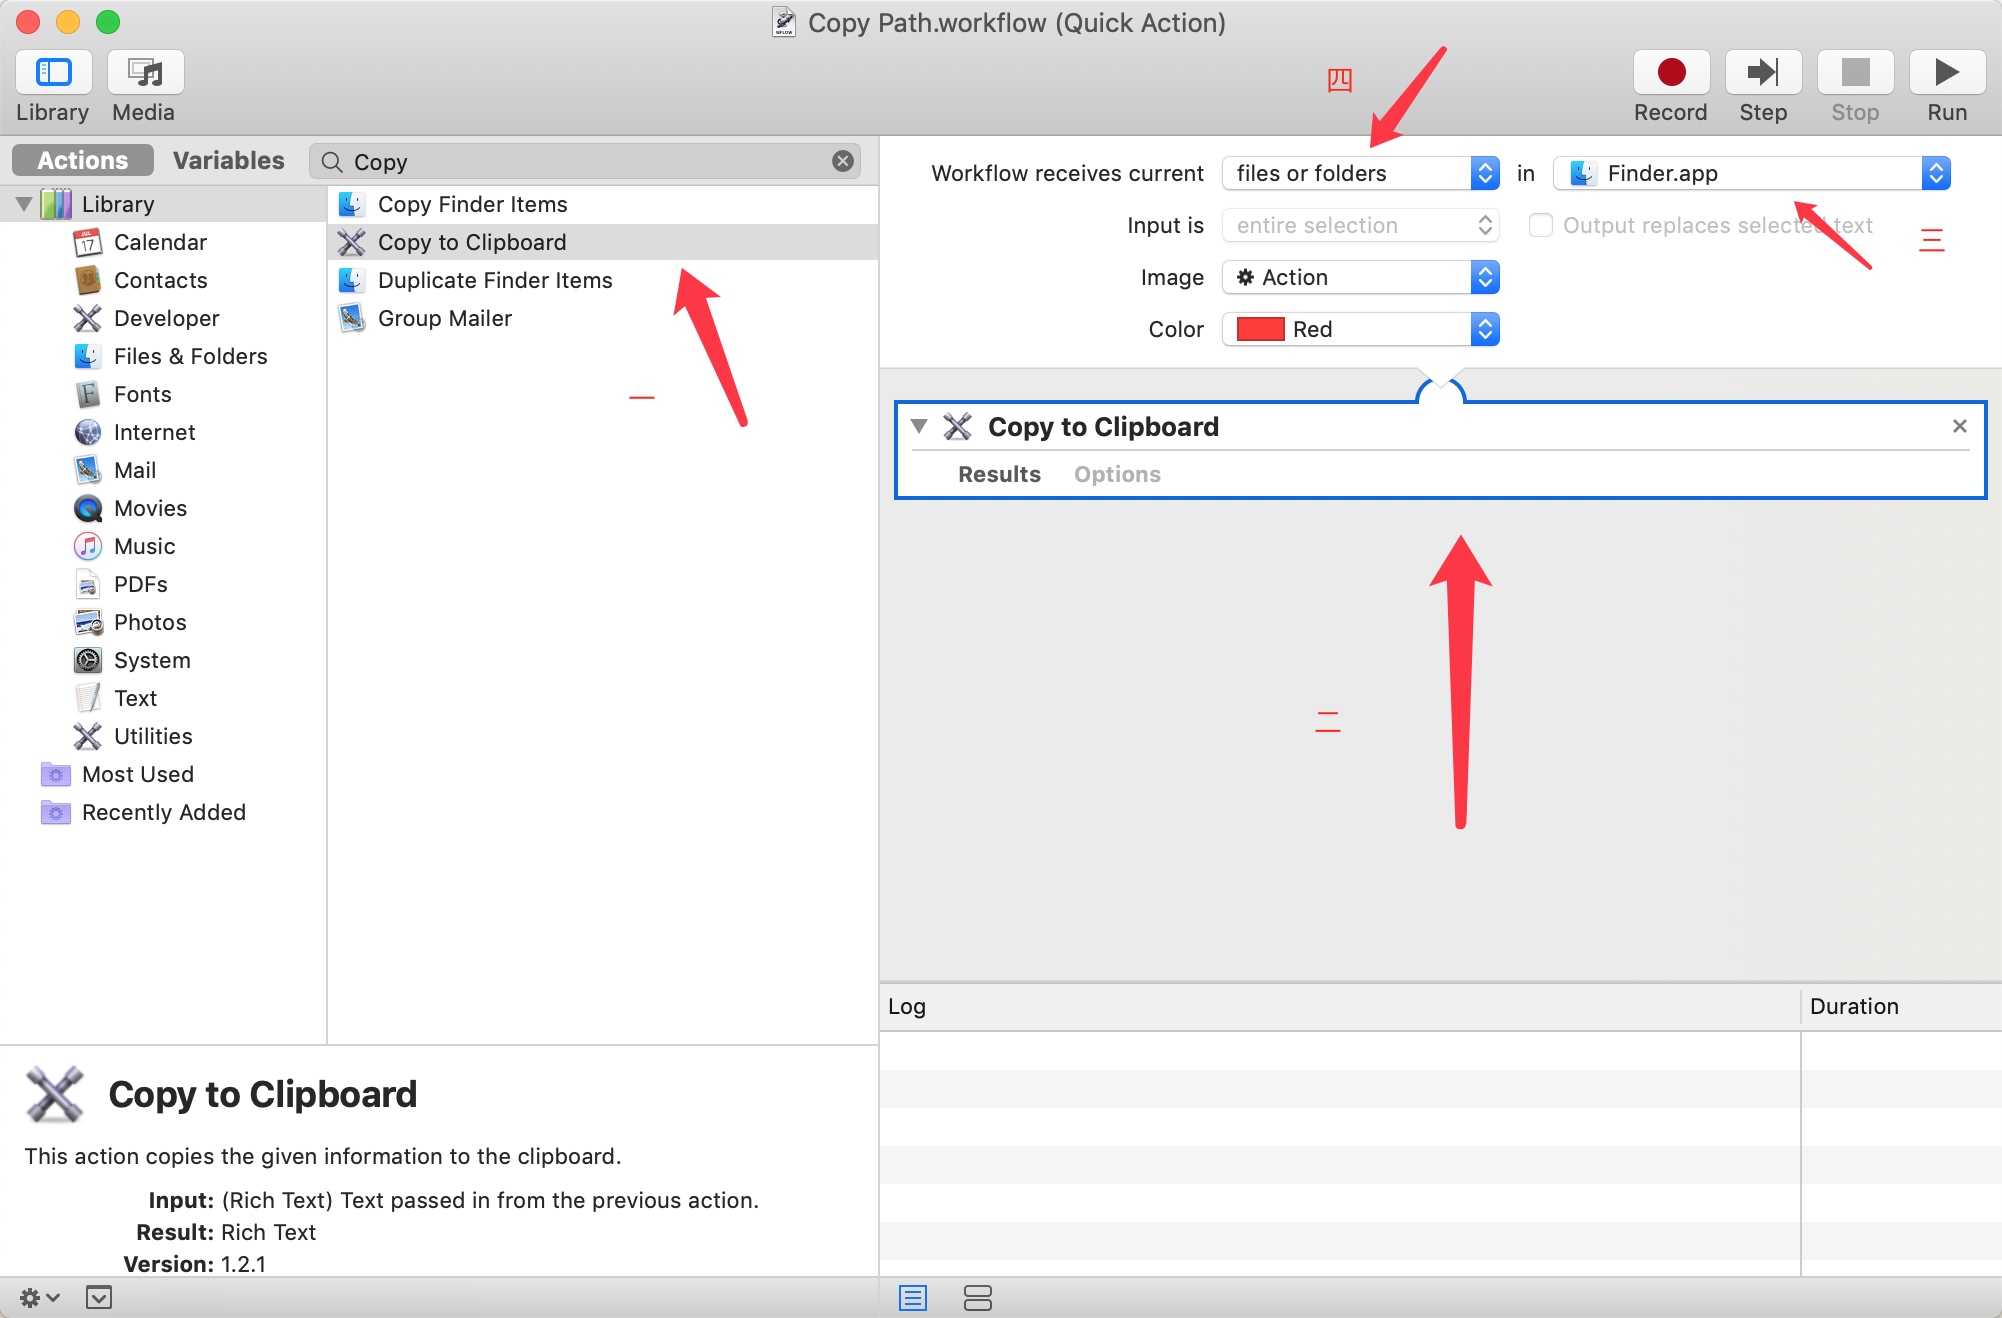2002x1318 pixels.
Task: Collapse the Library tree disclosure triangle
Action: point(24,204)
